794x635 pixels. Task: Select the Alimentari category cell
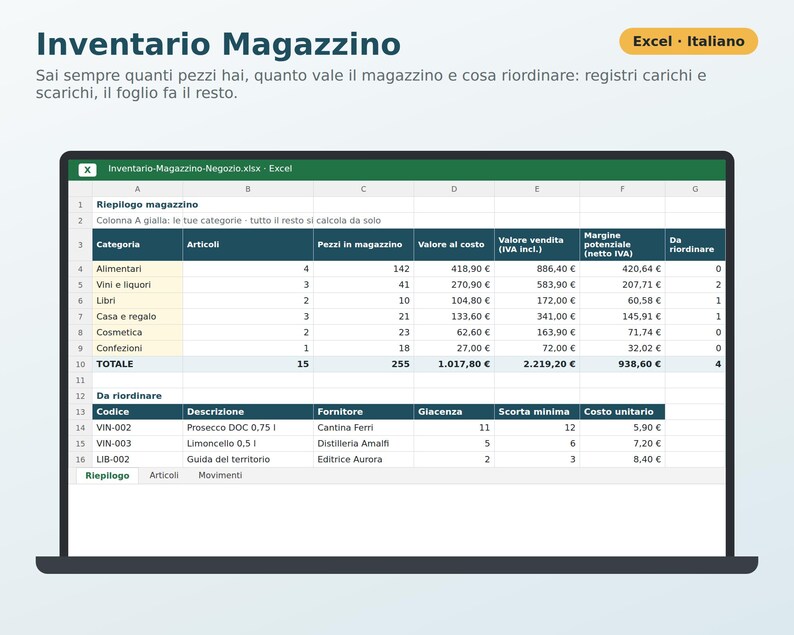[137, 269]
